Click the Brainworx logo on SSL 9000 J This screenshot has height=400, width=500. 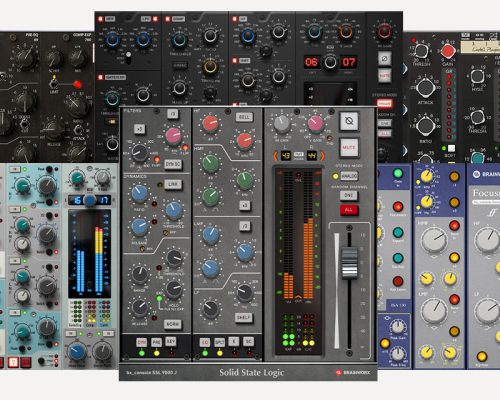pyautogui.click(x=353, y=373)
